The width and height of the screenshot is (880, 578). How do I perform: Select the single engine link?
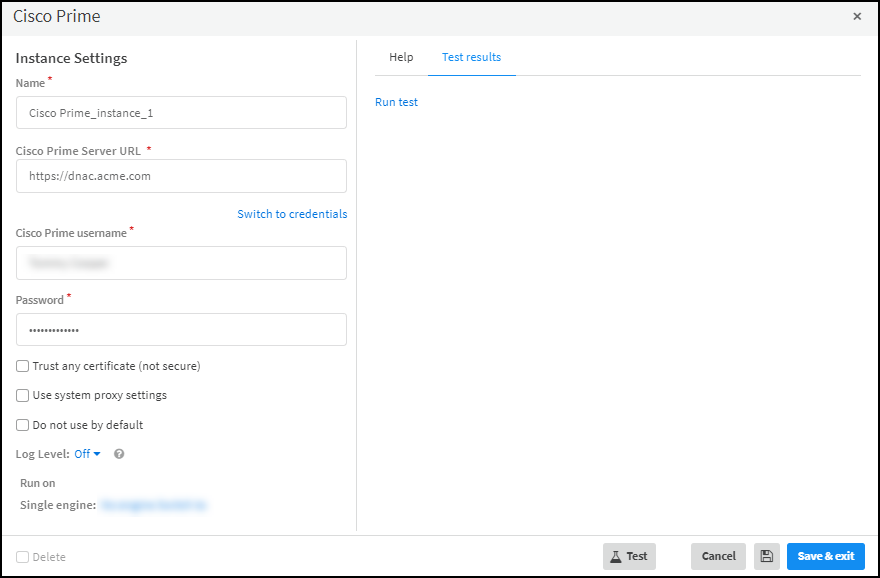click(x=153, y=505)
